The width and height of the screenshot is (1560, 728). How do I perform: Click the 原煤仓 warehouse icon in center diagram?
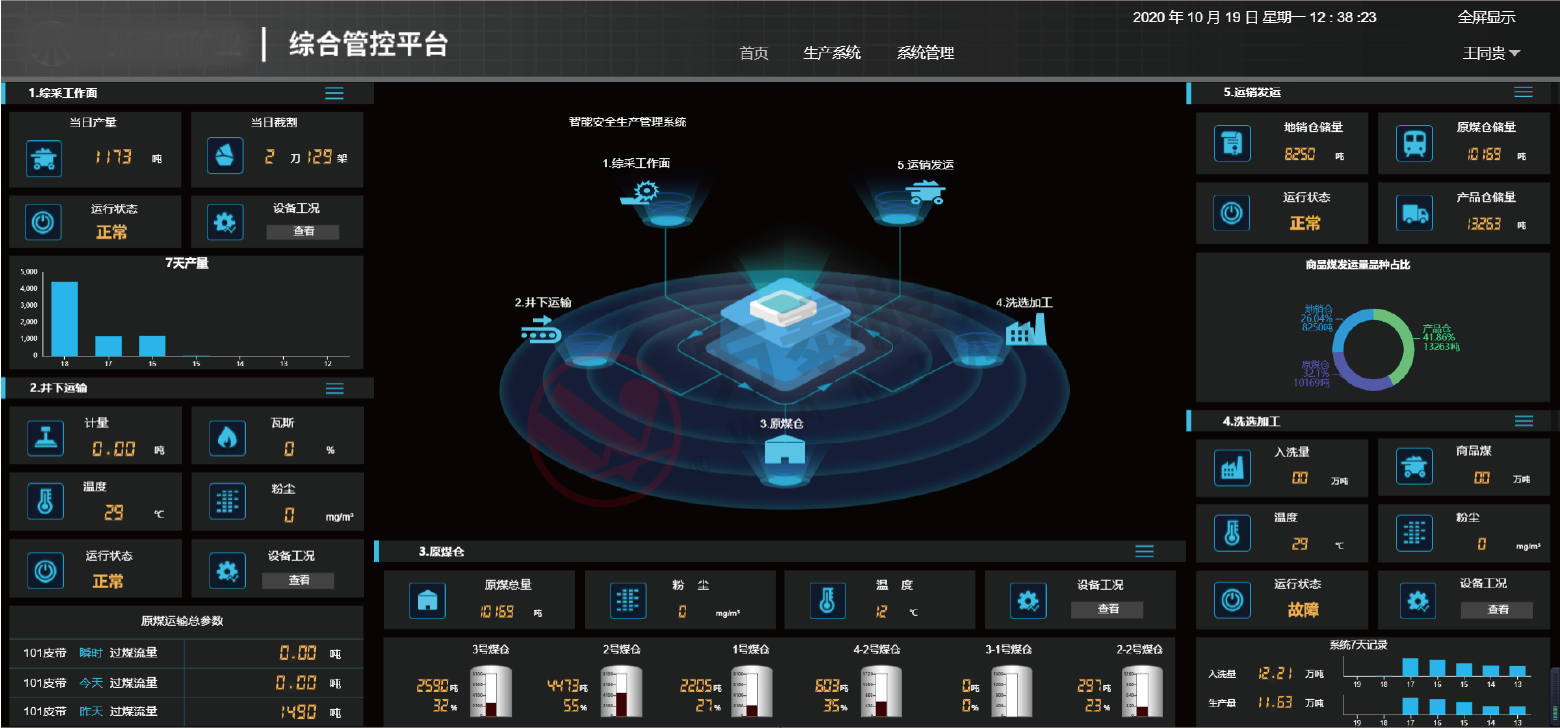(784, 450)
